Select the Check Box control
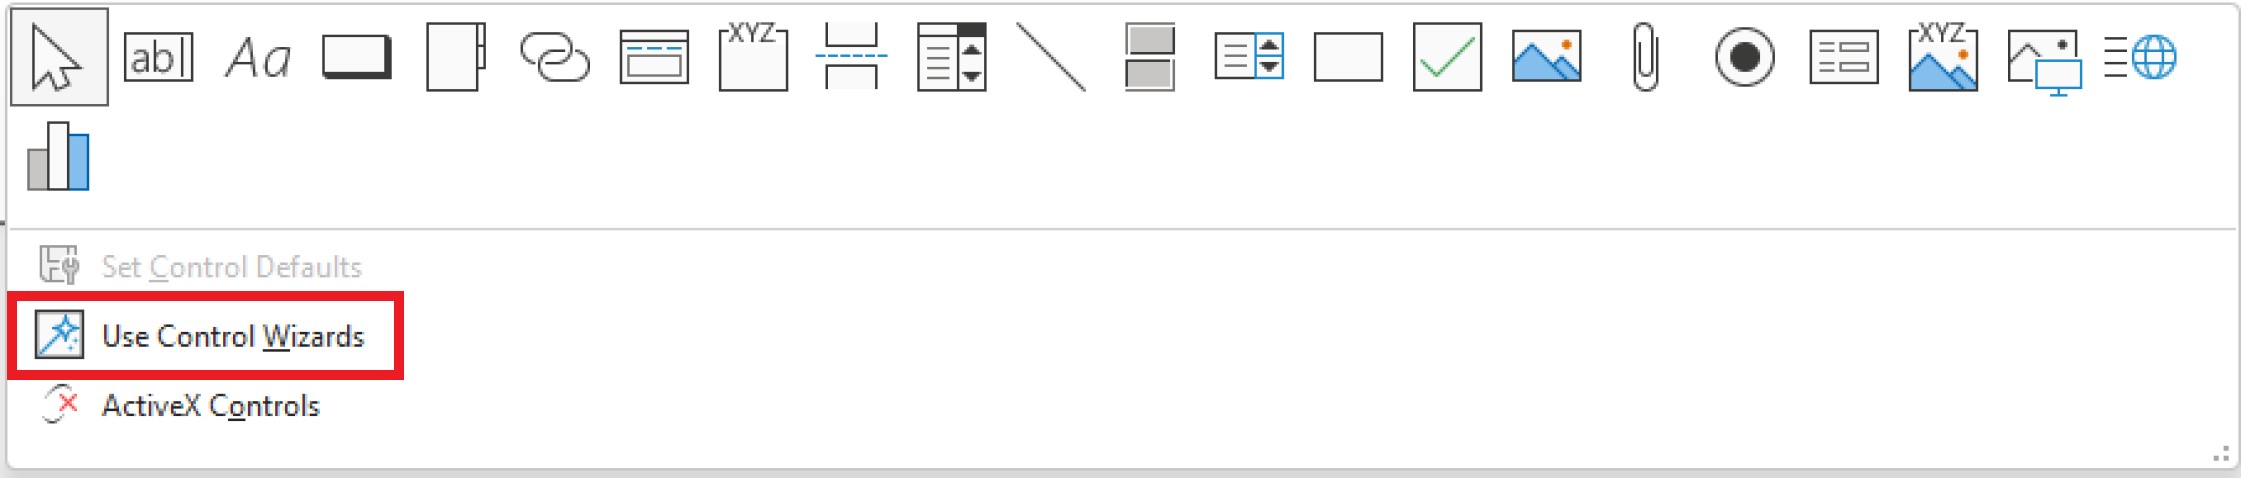Viewport: 2241px width, 478px height. (x=1447, y=57)
